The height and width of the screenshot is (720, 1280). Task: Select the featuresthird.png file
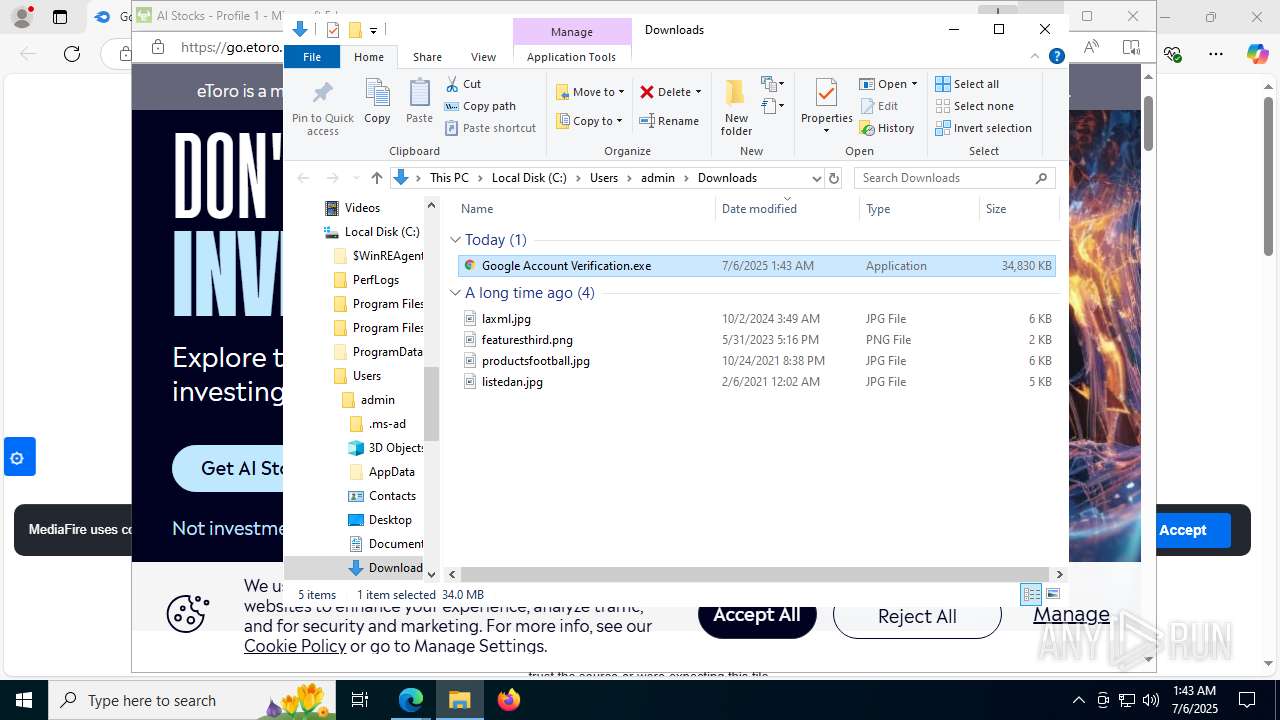(527, 339)
